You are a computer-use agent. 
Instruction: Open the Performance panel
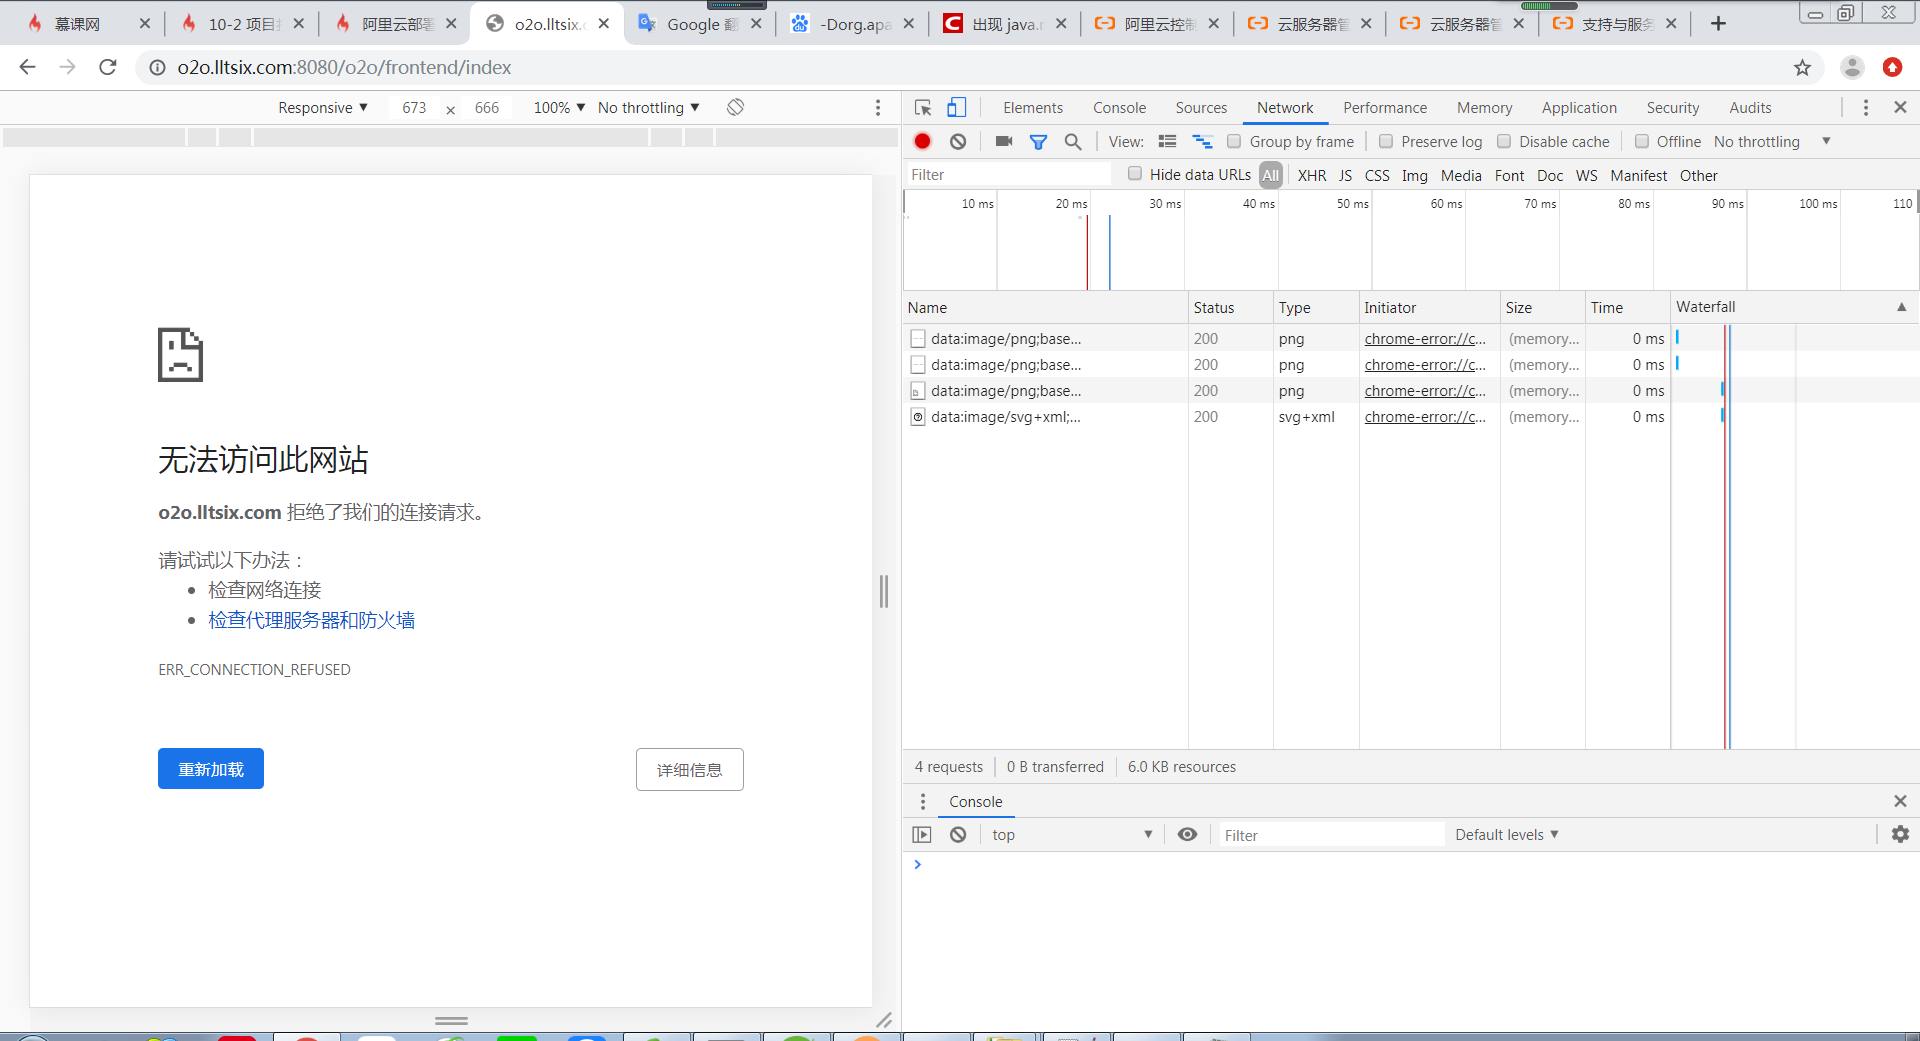pos(1385,108)
